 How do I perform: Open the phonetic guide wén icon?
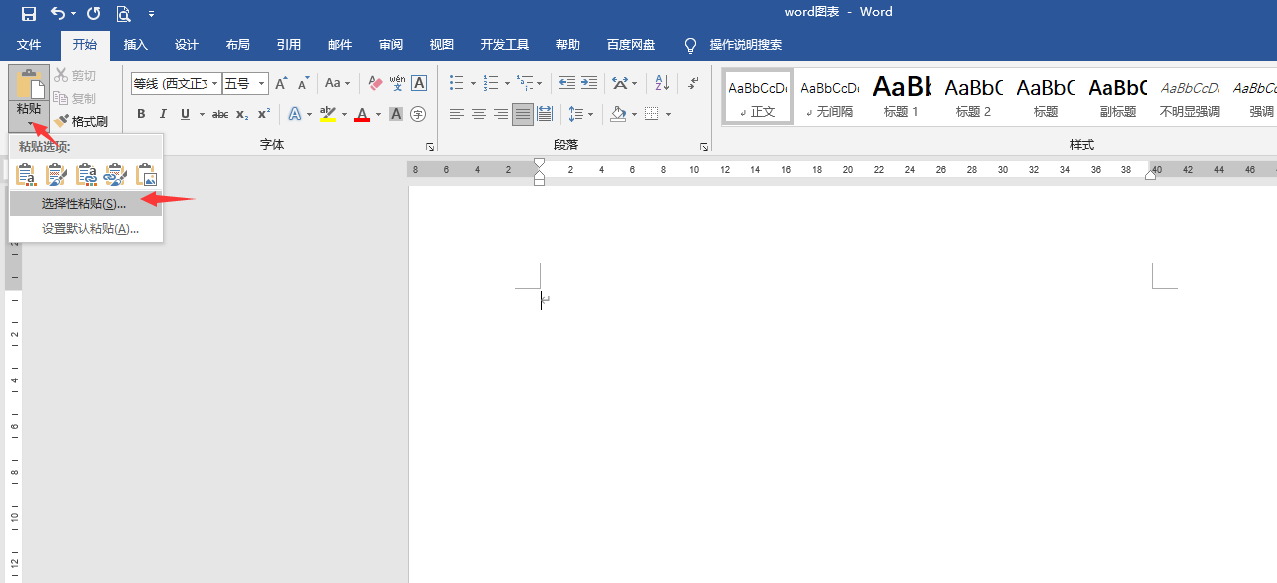click(x=397, y=83)
